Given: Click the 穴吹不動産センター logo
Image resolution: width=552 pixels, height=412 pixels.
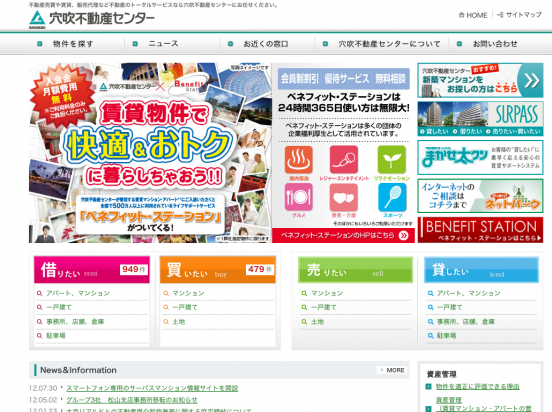Looking at the screenshot, I should (92, 19).
